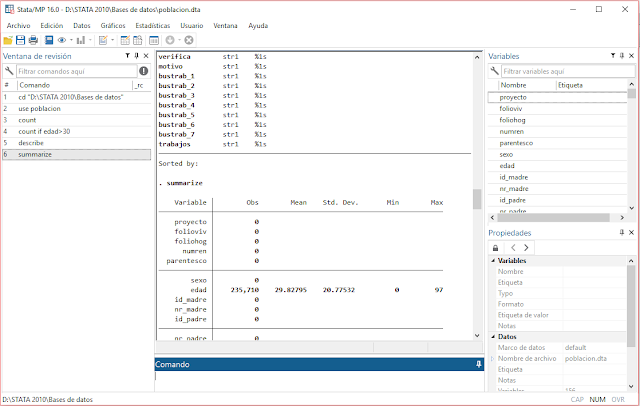The height and width of the screenshot is (406, 640).
Task: Click right arrow of Variables horizontal scrollbar
Action: pos(622,218)
